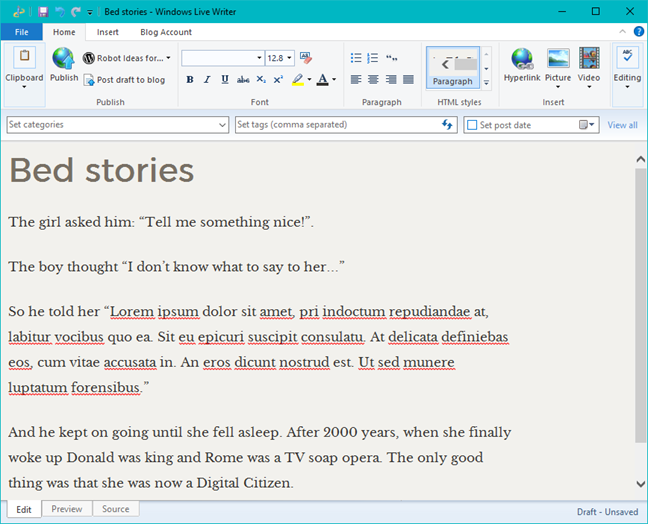
Task: Insert a Hyperlink
Action: [522, 64]
